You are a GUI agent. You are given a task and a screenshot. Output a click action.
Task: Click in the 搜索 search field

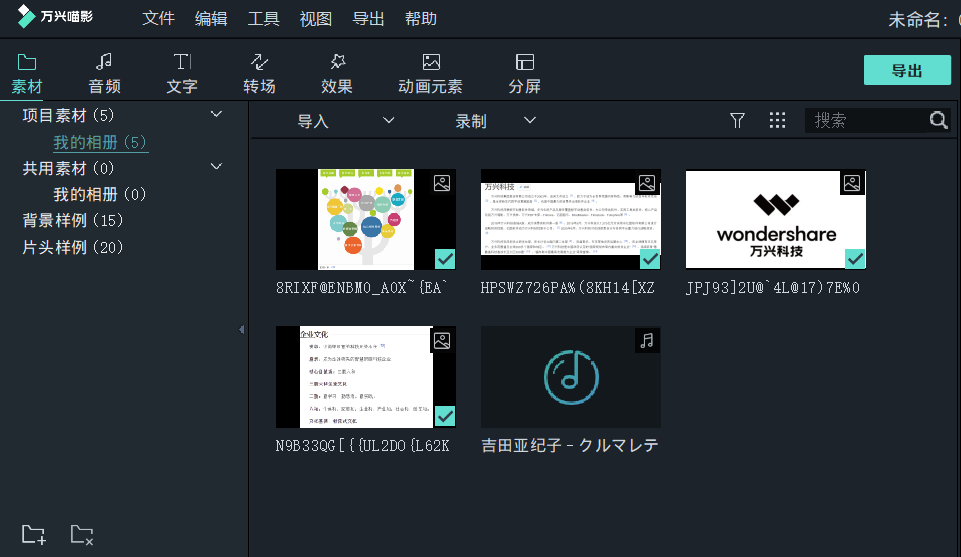pos(867,121)
